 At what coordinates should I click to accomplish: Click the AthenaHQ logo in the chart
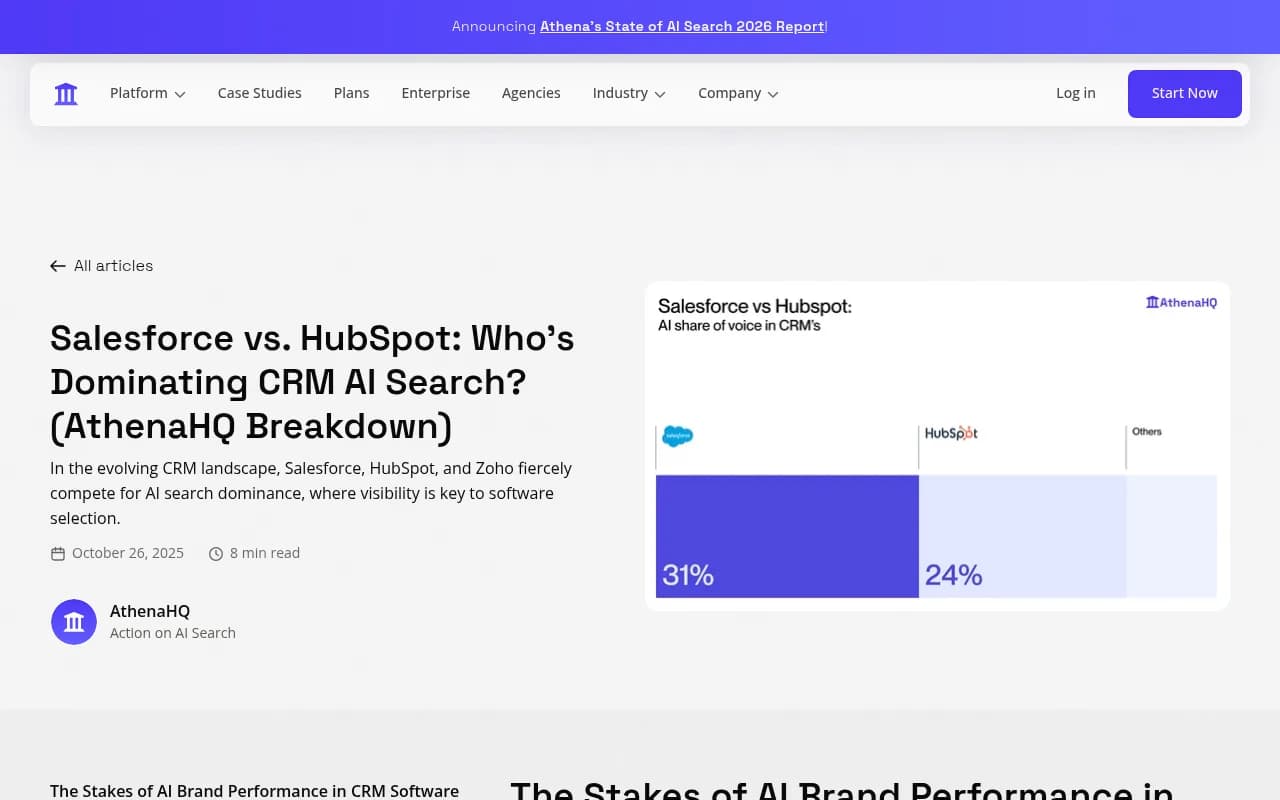coord(1181,302)
